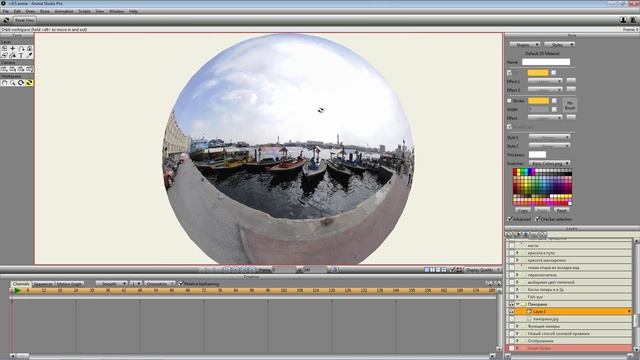
Task: Toggle visibility of the панорама.jpg layer
Action: click(x=511, y=319)
